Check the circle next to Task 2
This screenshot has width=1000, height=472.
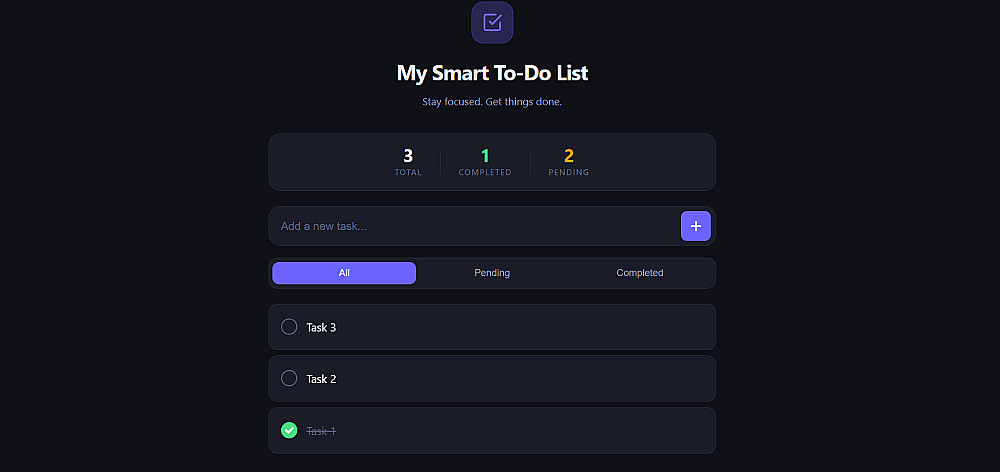289,379
